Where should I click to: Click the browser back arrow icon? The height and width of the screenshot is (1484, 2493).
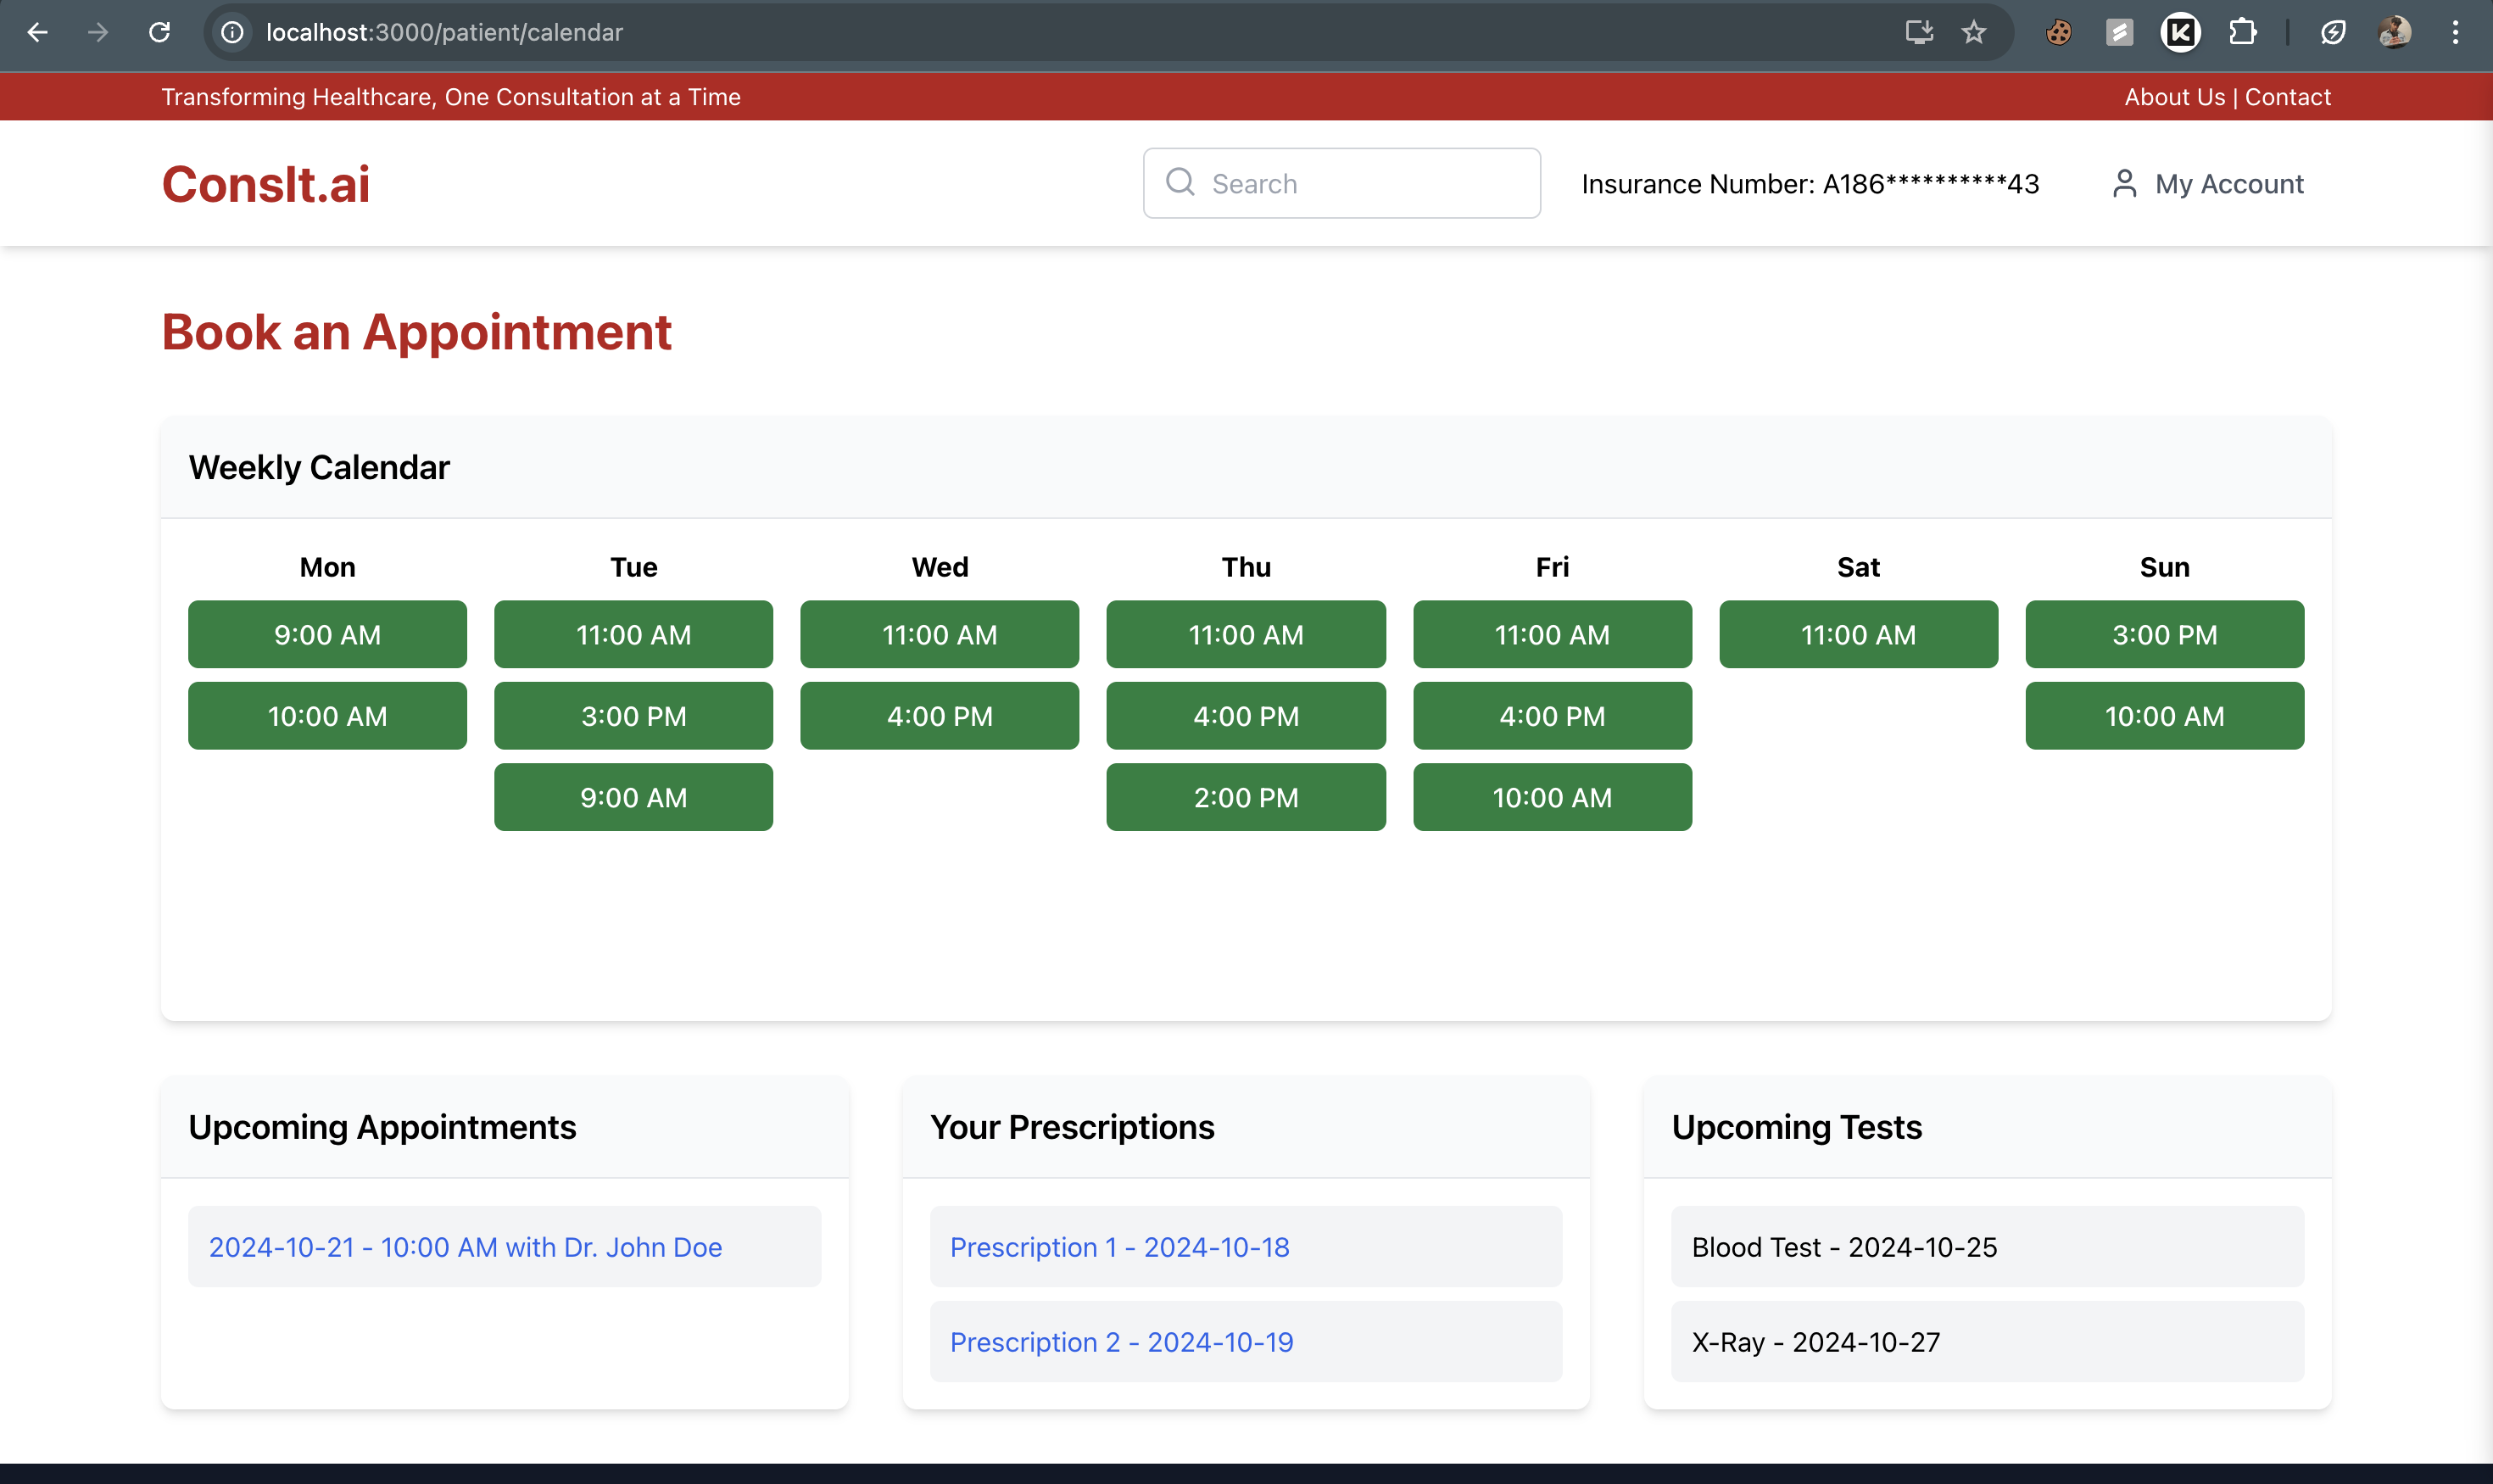click(x=37, y=32)
